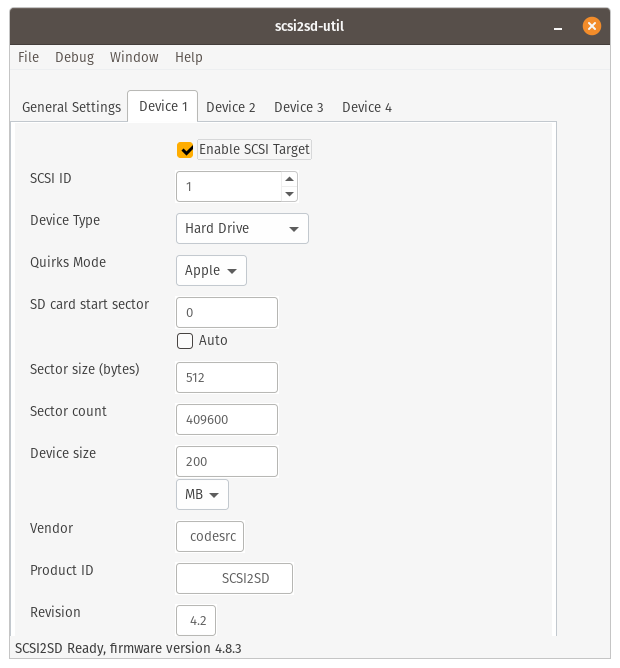
Task: Increase SCSI ID with up arrow
Action: (289, 179)
